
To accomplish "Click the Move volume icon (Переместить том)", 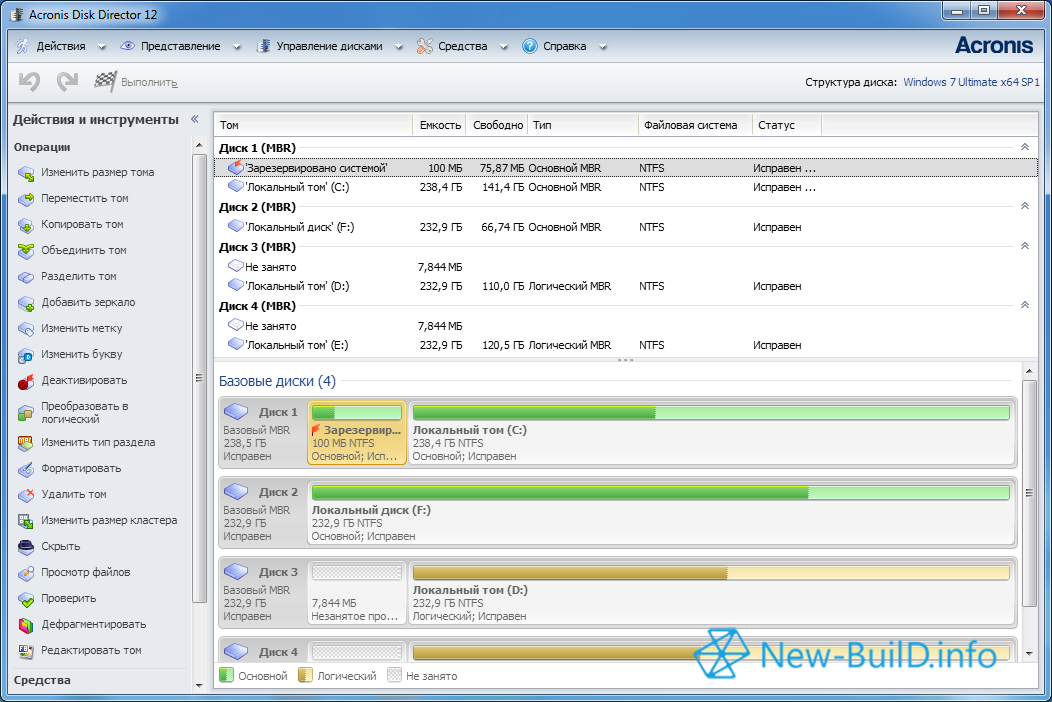I will [x=26, y=199].
